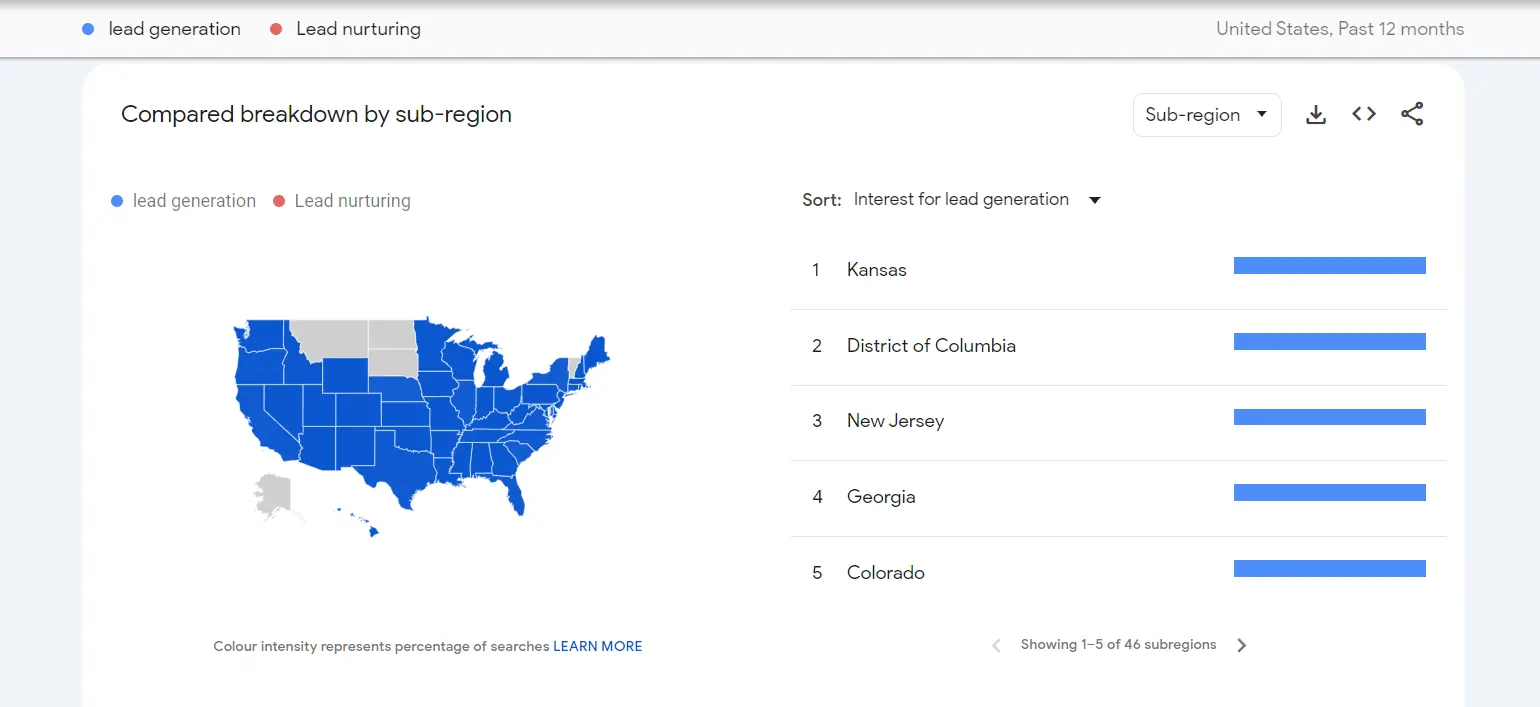Expand the Sub-region selector chevron
The height and width of the screenshot is (707, 1540).
coord(1262,114)
